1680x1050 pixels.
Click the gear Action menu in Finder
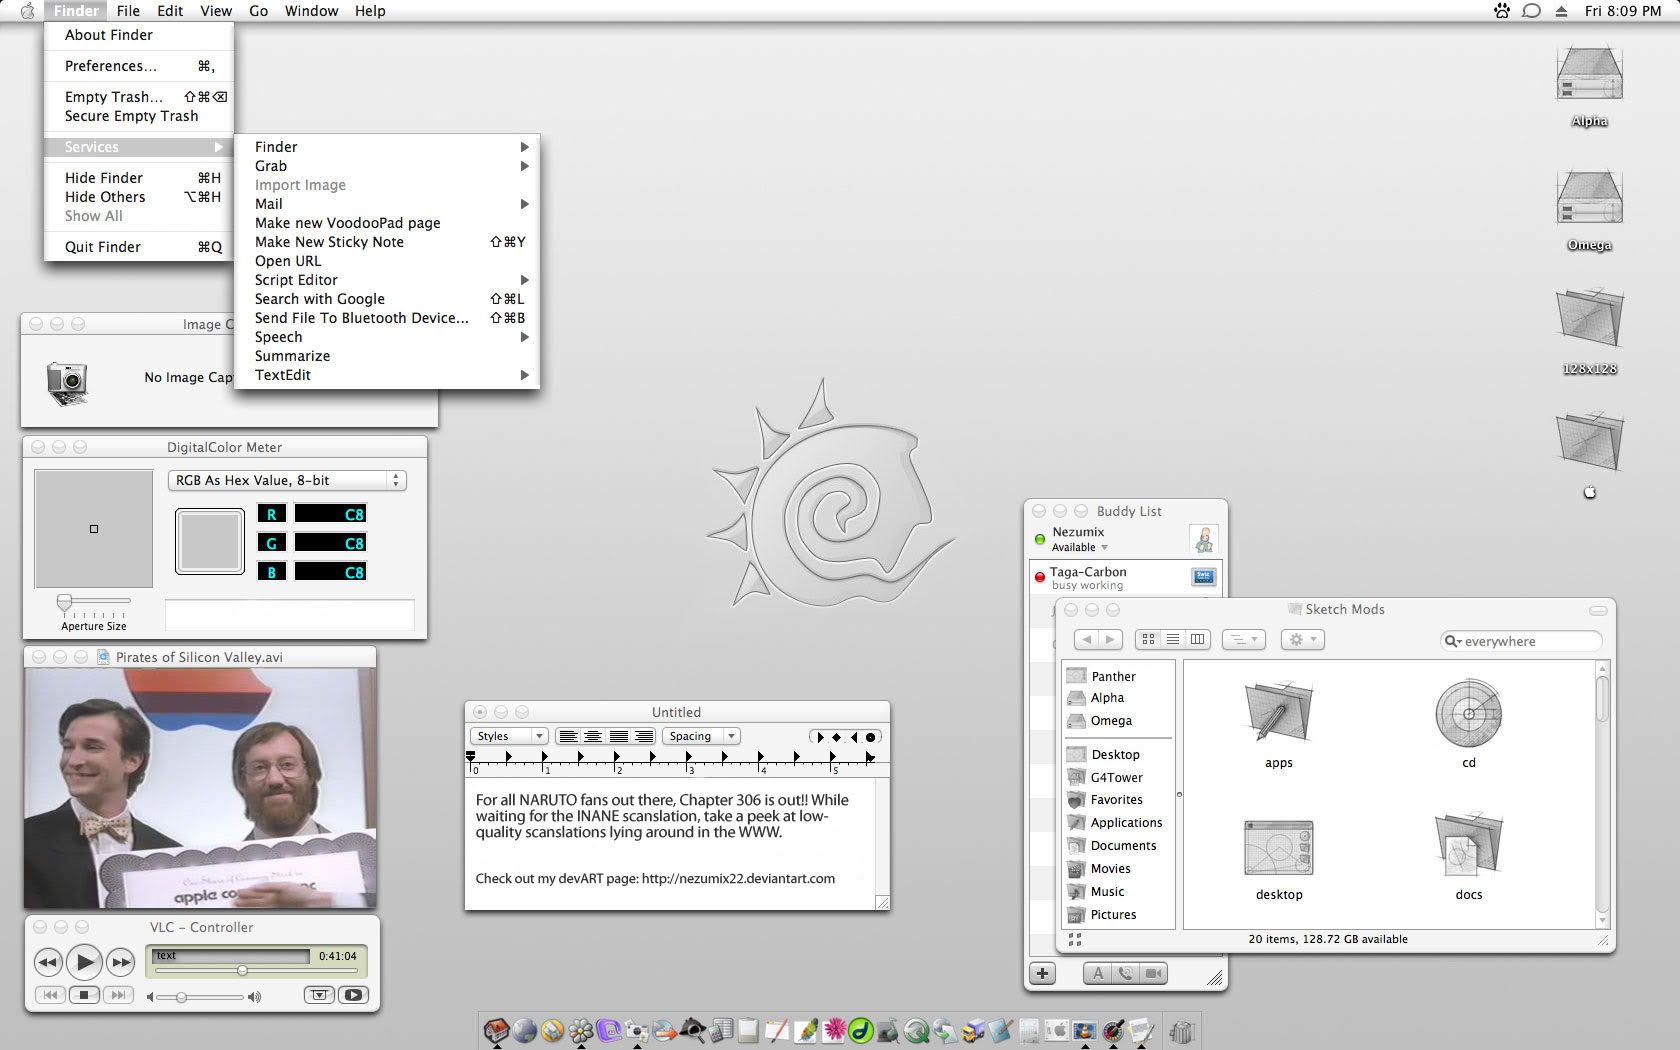[1302, 639]
